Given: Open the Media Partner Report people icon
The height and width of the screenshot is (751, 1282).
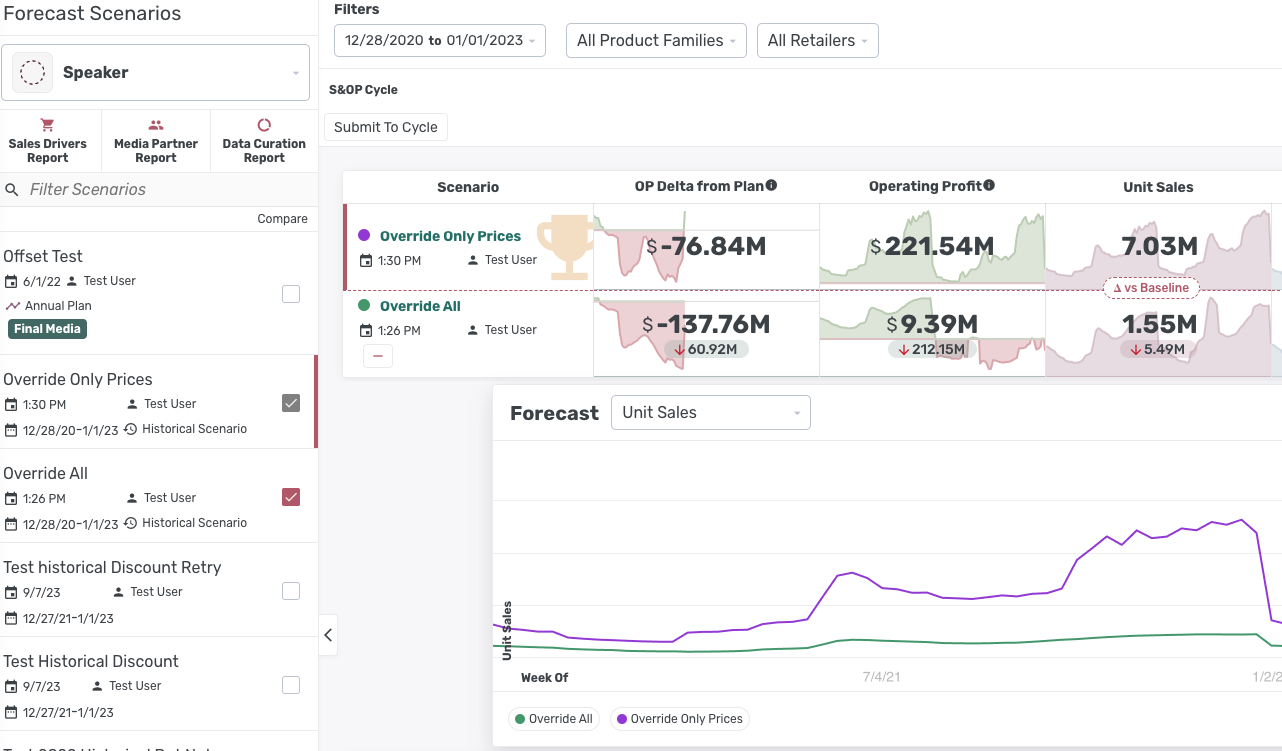Looking at the screenshot, I should pos(156,125).
